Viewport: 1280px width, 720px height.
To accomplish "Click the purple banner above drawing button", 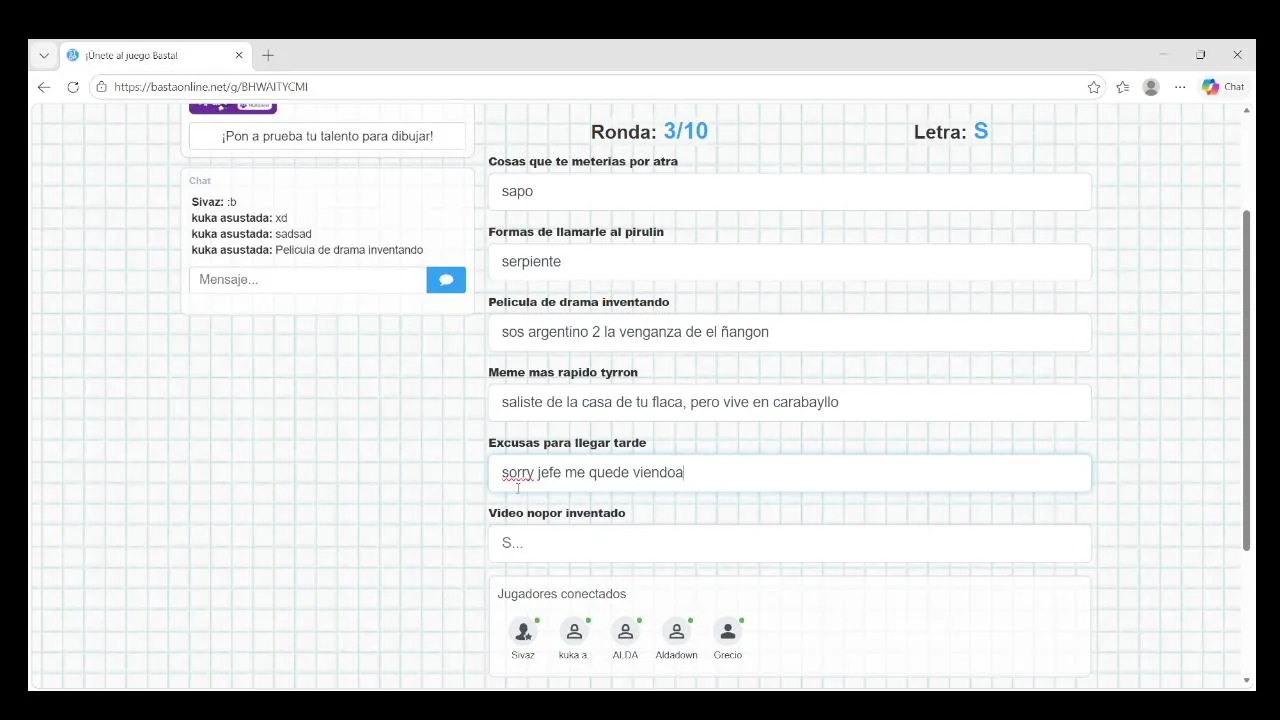I will [233, 108].
